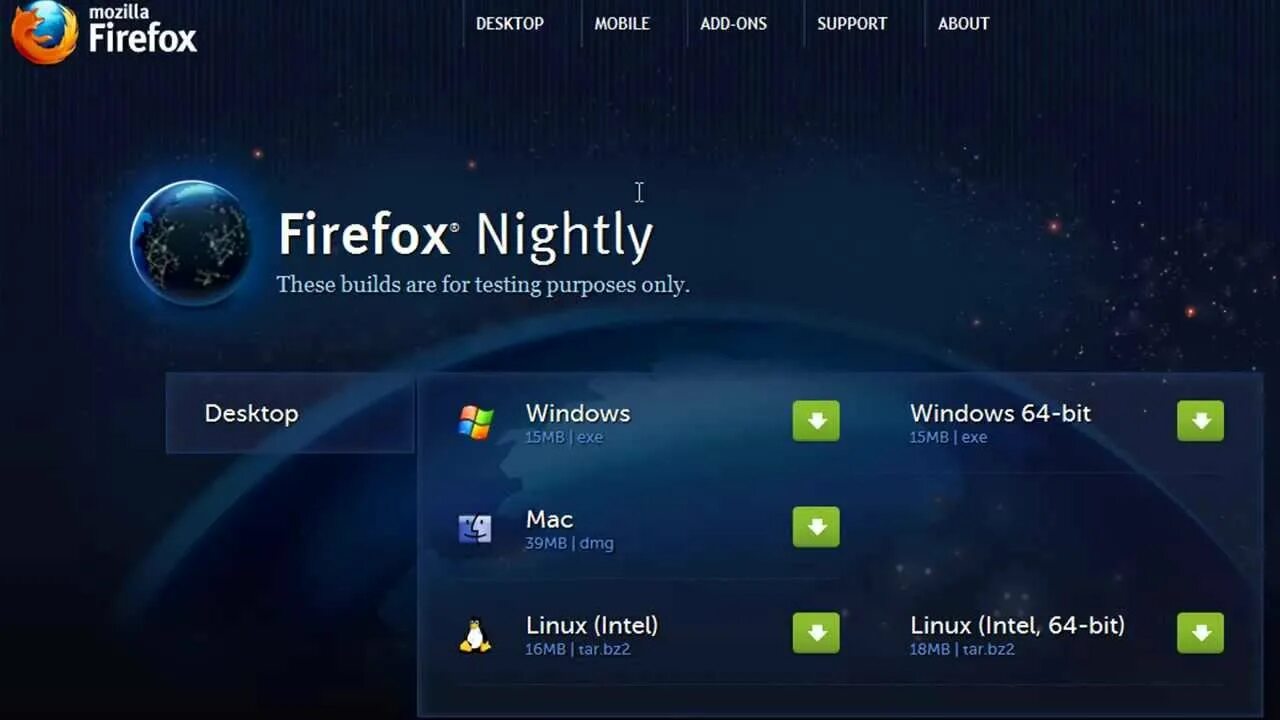Click the Mac Finder face icon

pos(475,528)
